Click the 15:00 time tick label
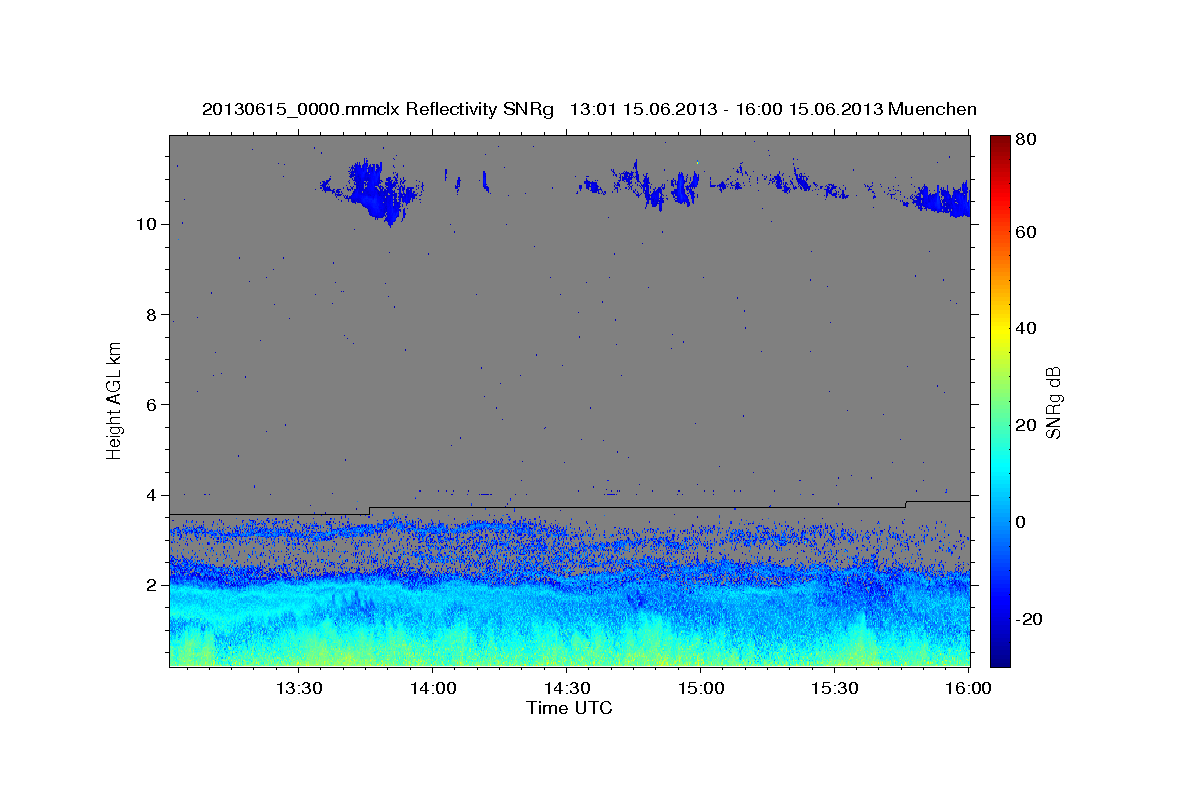Image resolution: width=1200 pixels, height=800 pixels. click(x=701, y=688)
